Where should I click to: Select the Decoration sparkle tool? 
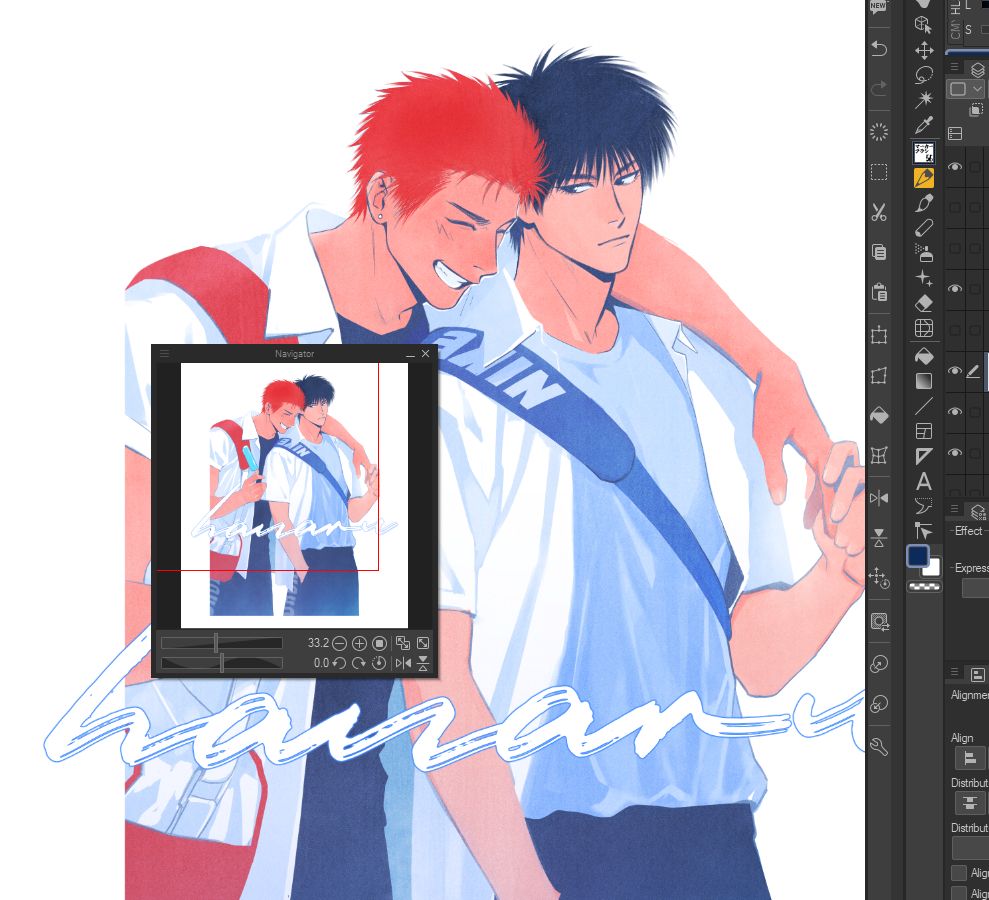click(x=924, y=278)
